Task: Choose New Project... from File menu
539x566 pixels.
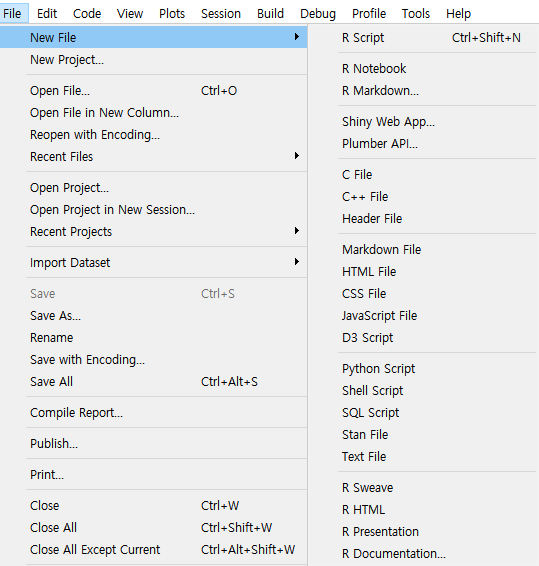Action: coord(153,60)
